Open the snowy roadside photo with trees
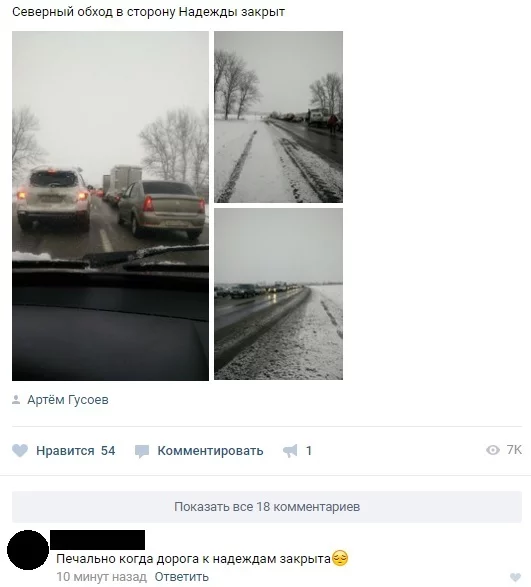This screenshot has width=531, height=587. click(279, 117)
